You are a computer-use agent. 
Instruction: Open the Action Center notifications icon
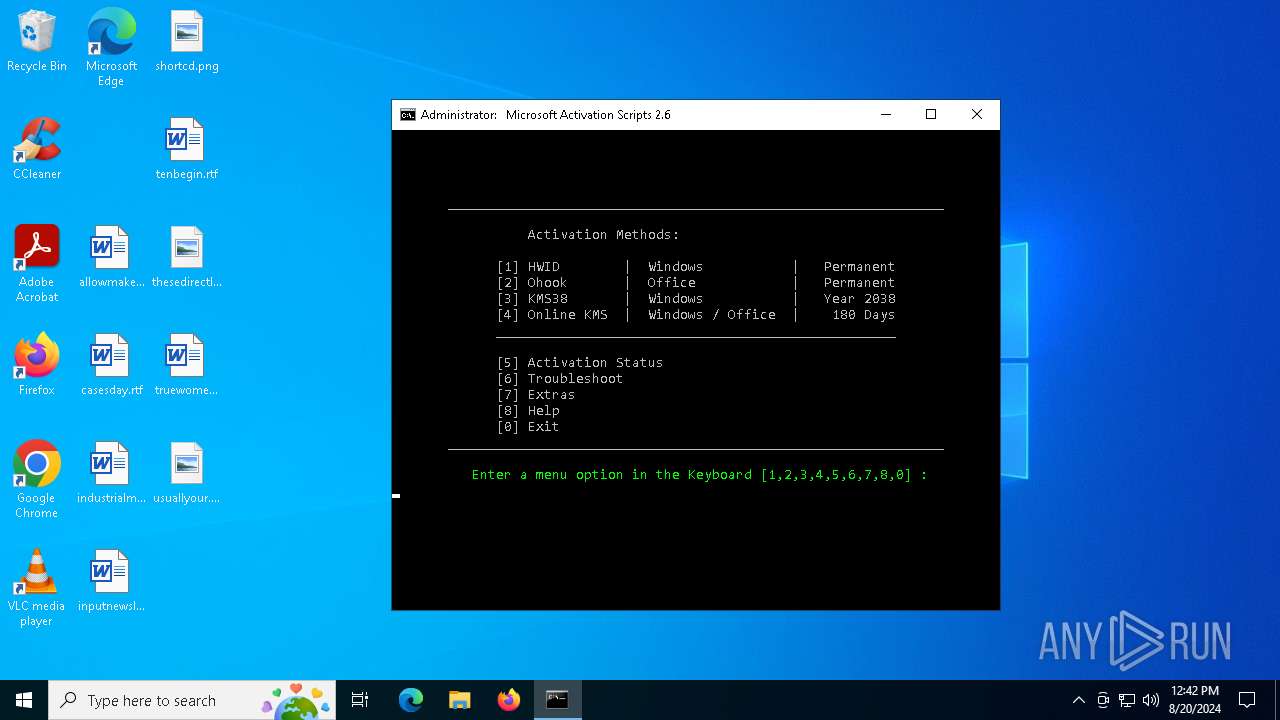[x=1247, y=700]
